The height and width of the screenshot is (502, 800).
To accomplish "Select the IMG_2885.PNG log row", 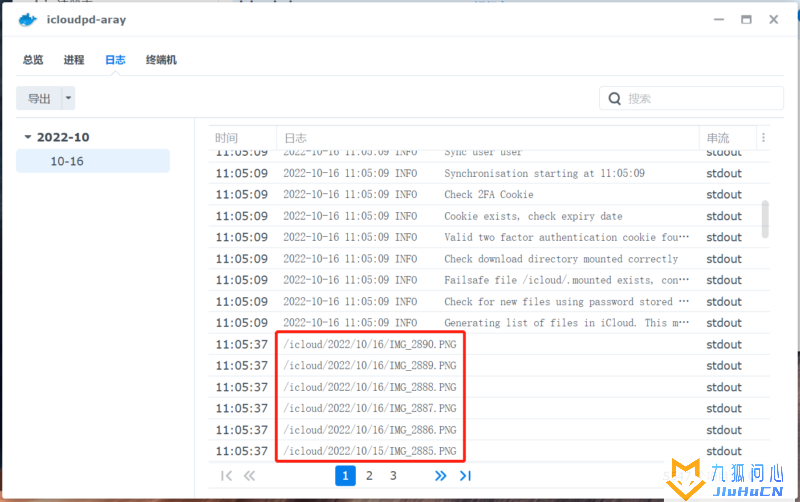I will tap(489, 451).
